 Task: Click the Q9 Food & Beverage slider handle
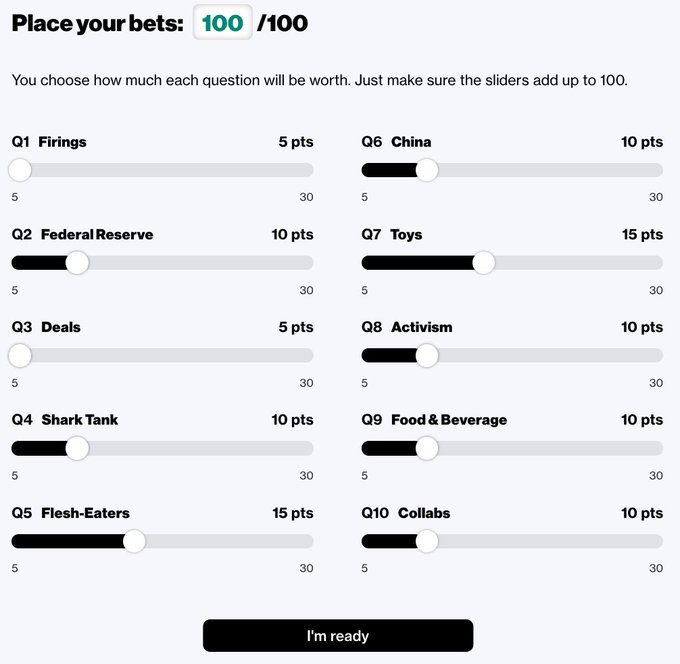point(427,448)
